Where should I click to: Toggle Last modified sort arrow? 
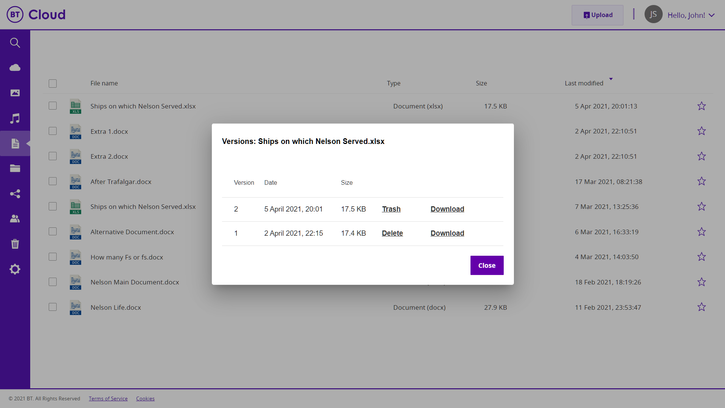(x=611, y=79)
